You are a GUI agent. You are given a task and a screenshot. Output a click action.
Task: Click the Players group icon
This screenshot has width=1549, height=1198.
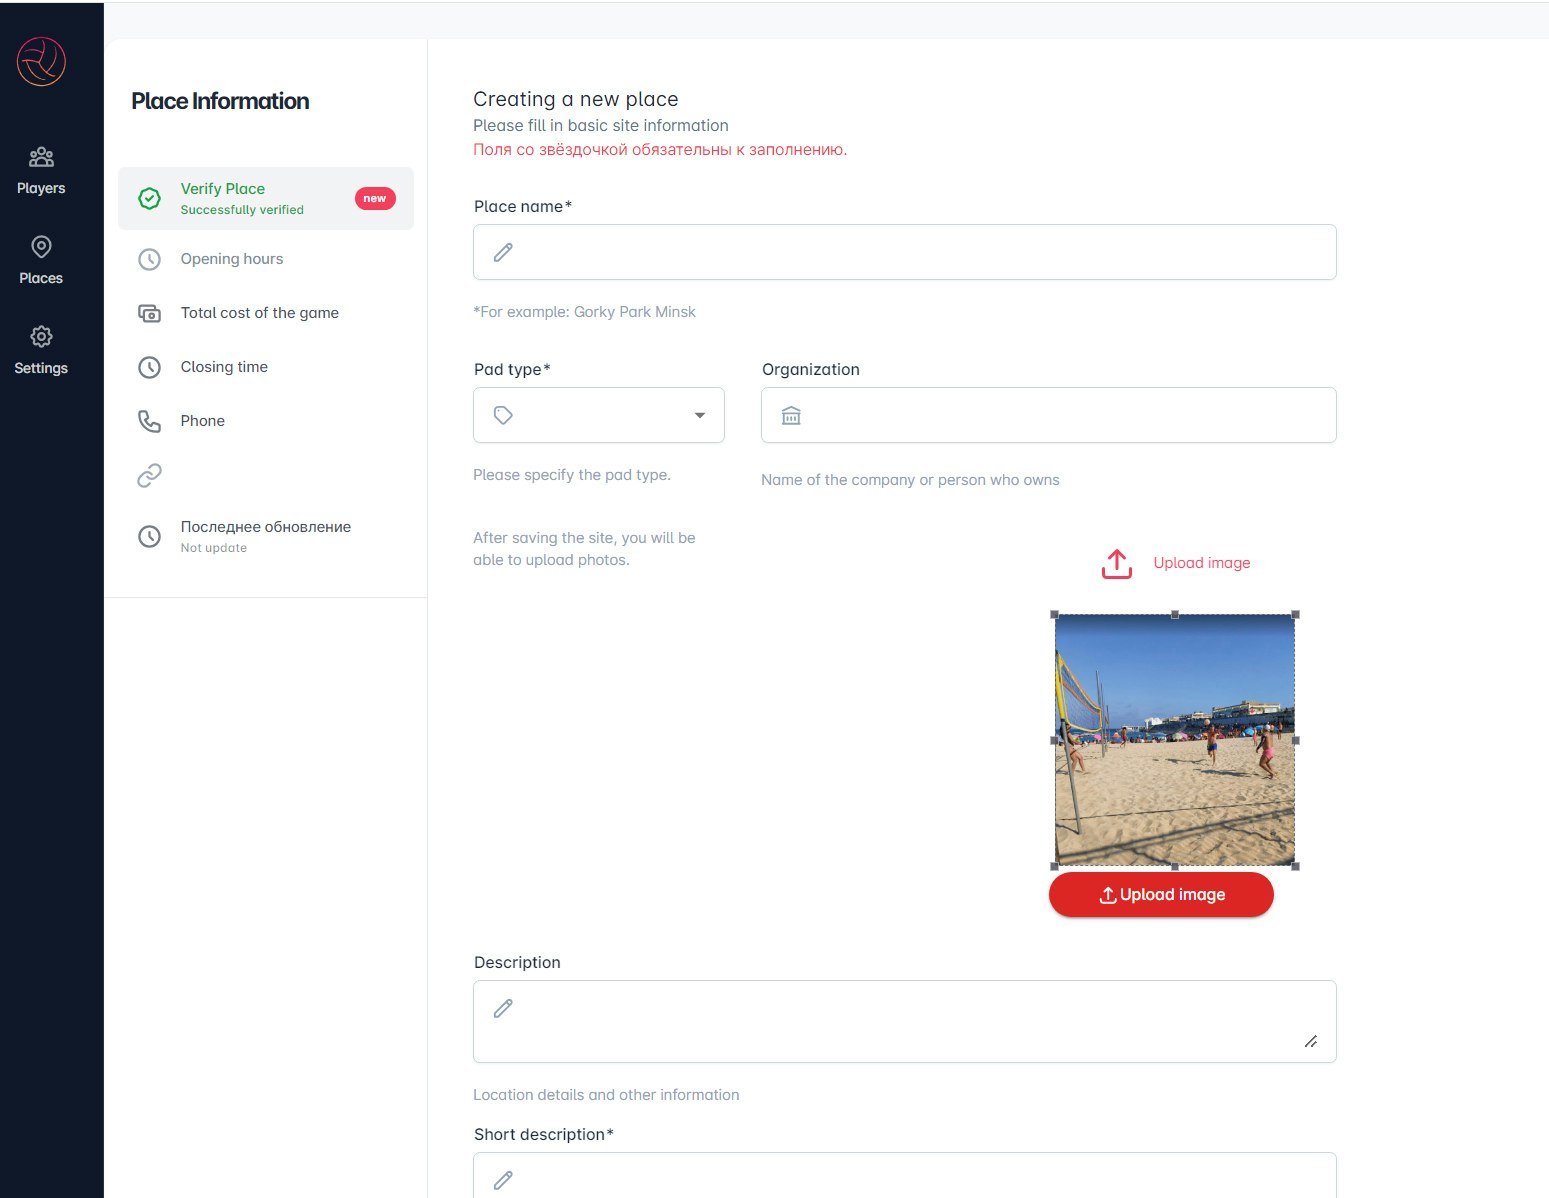(41, 157)
